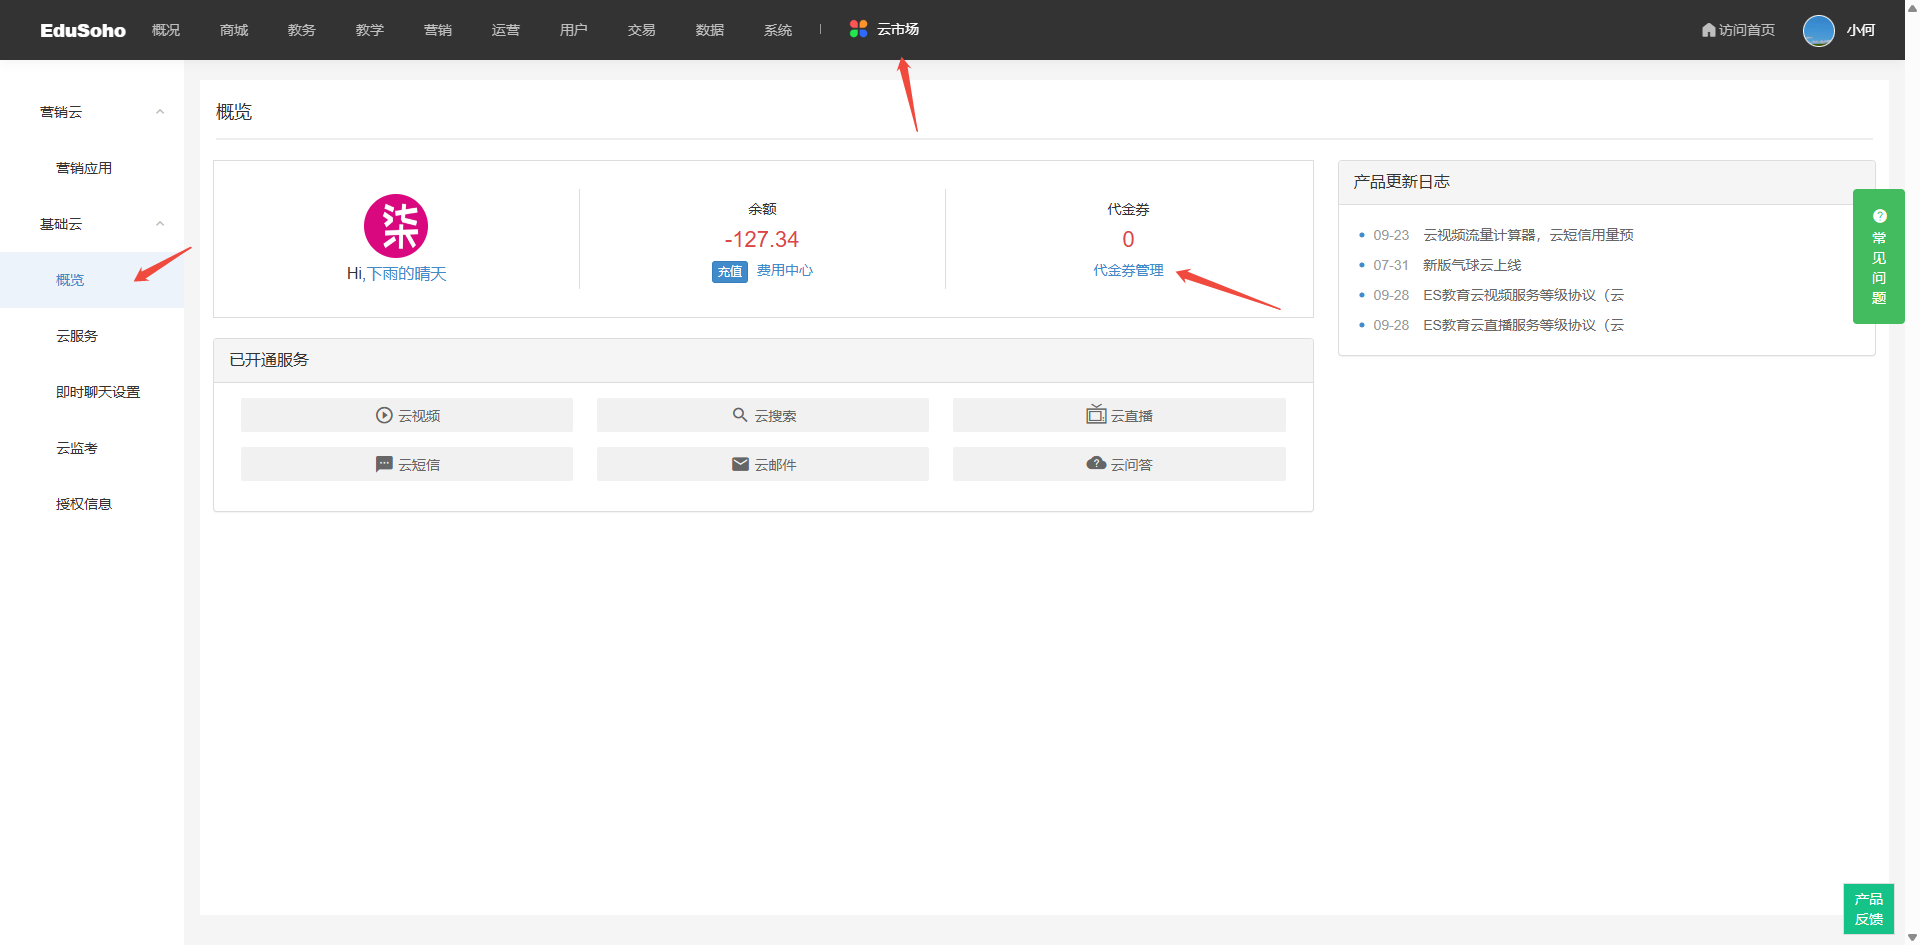Open the green 常见问题 help tab
The width and height of the screenshot is (1920, 945).
pos(1878,257)
